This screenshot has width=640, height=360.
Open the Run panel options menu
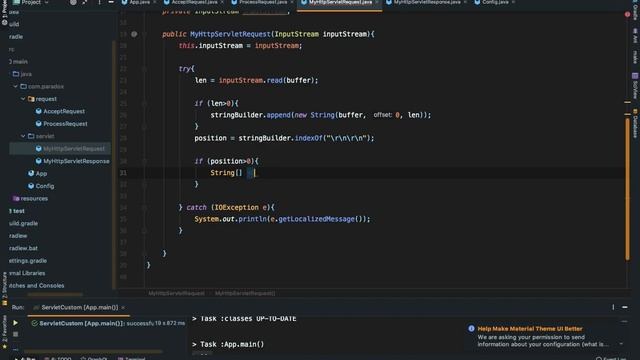(613, 307)
